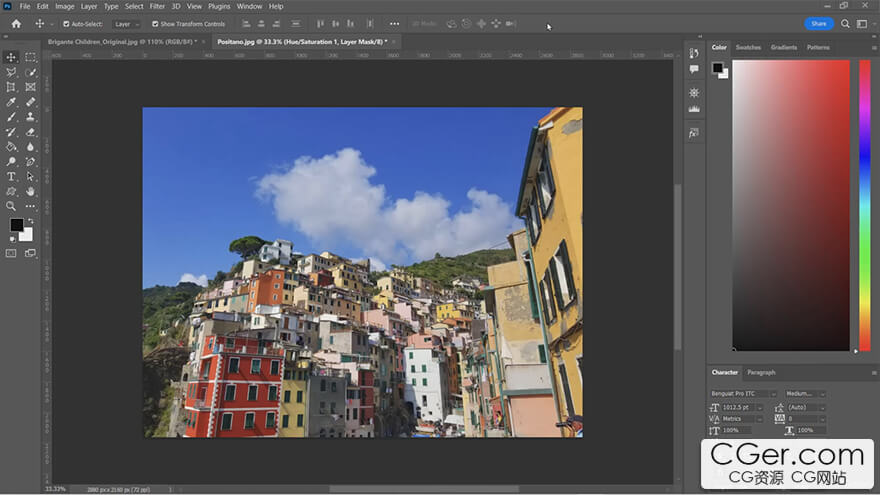Select the Pen tool
This screenshot has height=495, width=880.
(x=30, y=162)
